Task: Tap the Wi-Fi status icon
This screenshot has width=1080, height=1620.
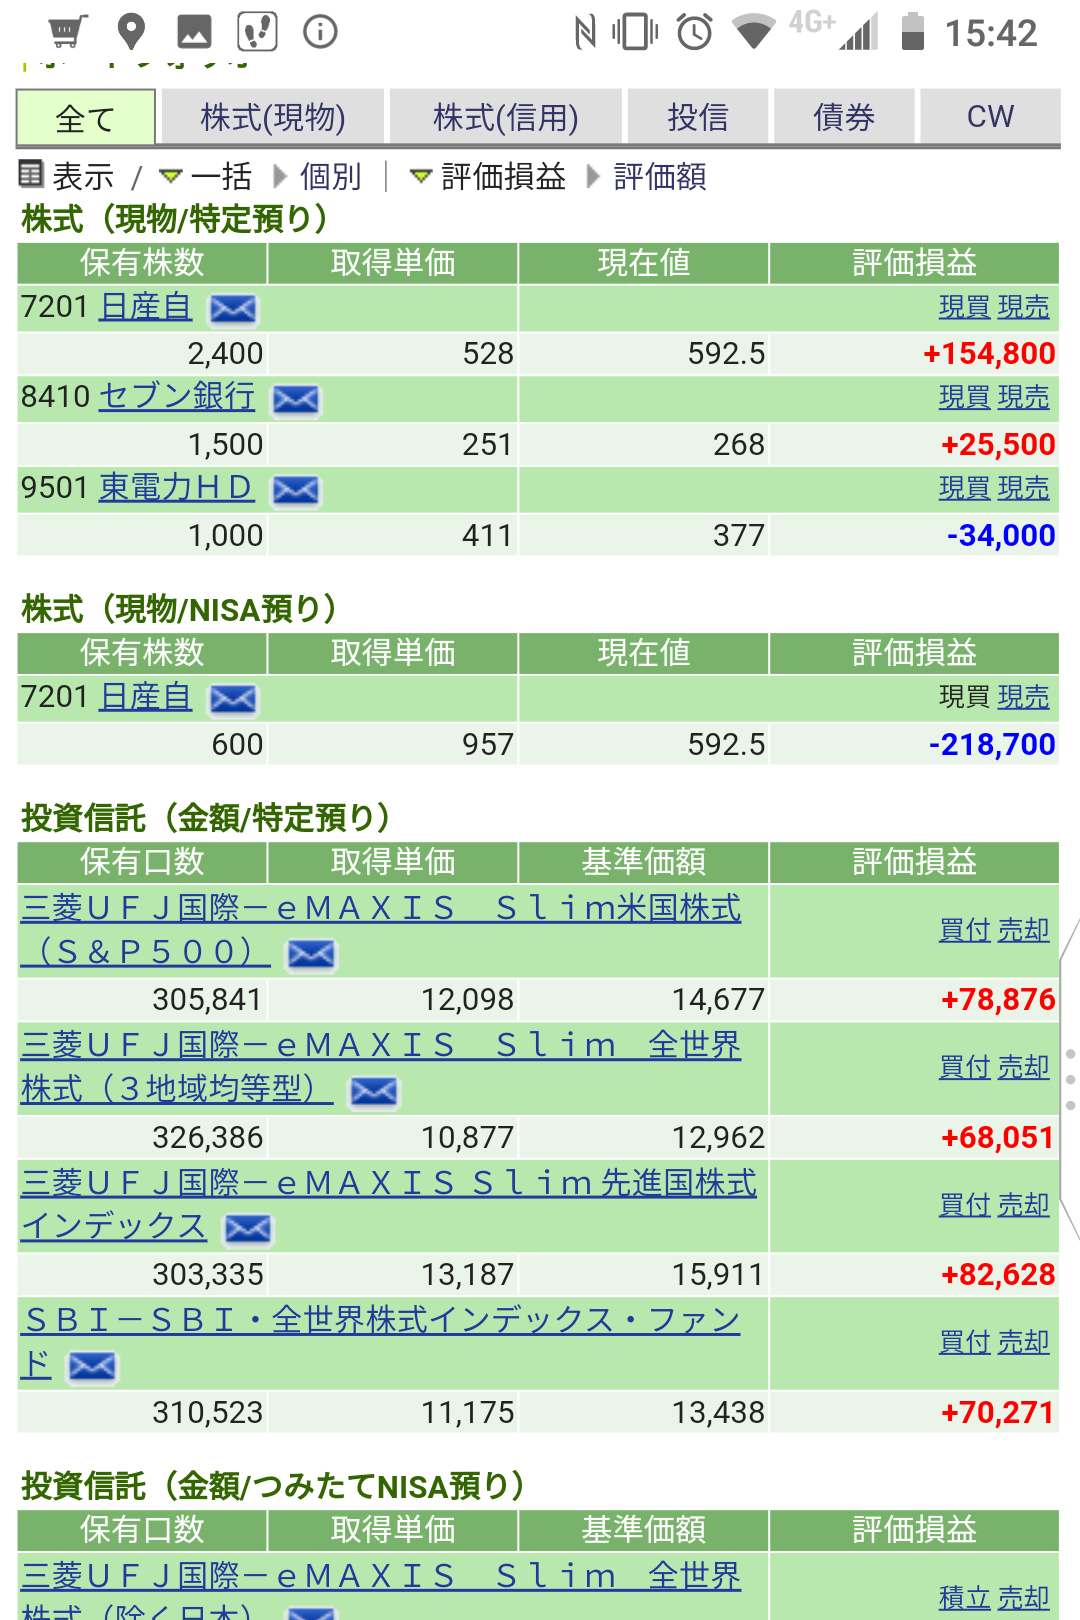Action: (754, 32)
